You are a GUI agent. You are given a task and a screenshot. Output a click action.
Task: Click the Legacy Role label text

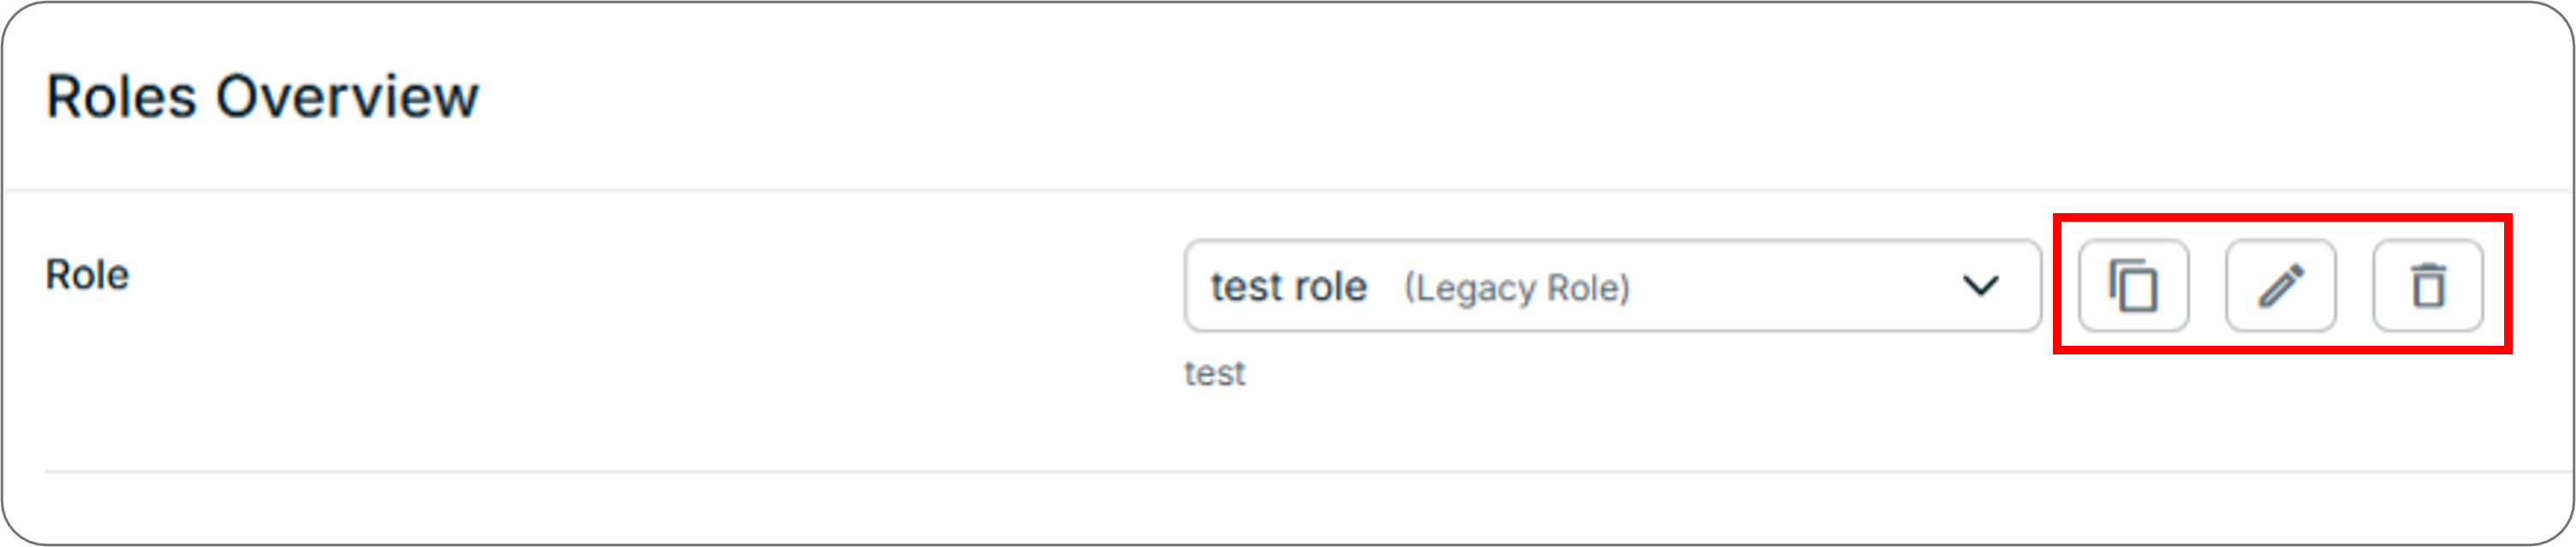click(x=1518, y=287)
